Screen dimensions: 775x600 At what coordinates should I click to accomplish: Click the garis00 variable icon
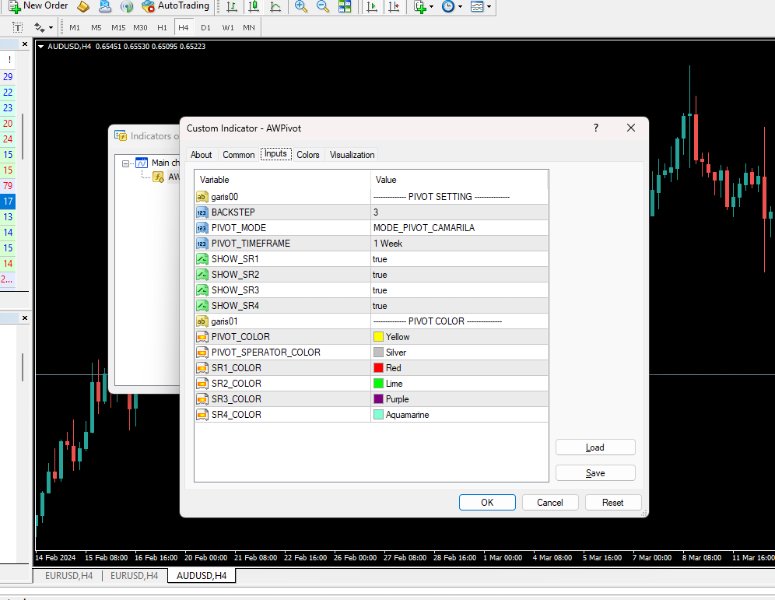click(x=202, y=197)
